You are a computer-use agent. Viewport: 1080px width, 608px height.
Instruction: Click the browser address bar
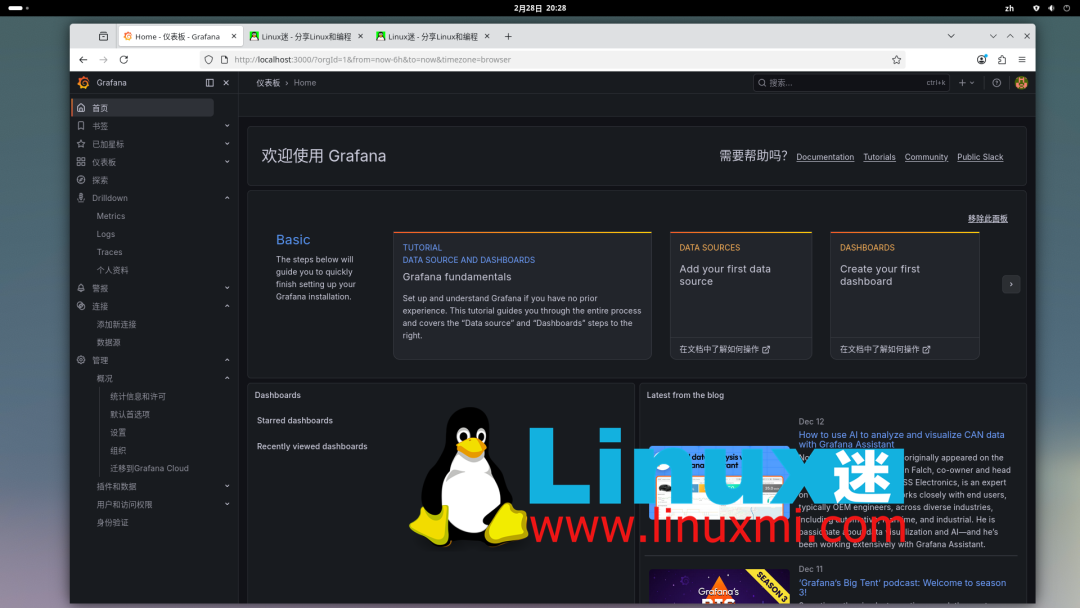click(450, 59)
